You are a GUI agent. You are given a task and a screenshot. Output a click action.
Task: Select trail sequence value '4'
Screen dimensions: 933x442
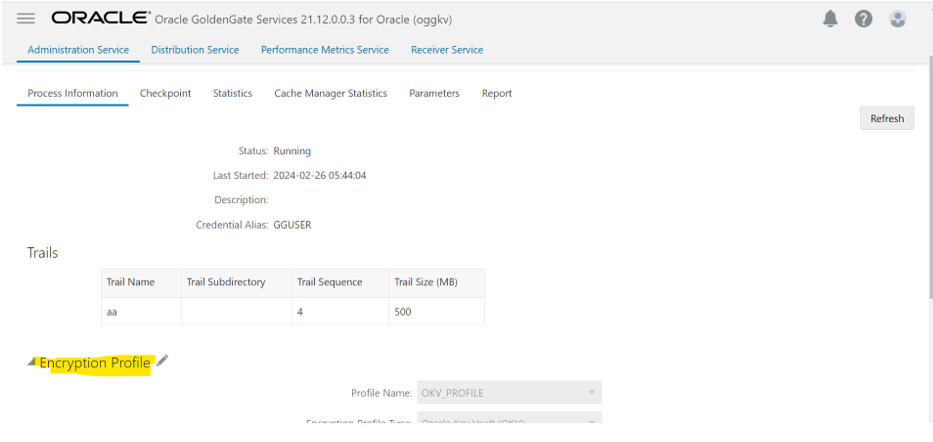(x=340, y=311)
